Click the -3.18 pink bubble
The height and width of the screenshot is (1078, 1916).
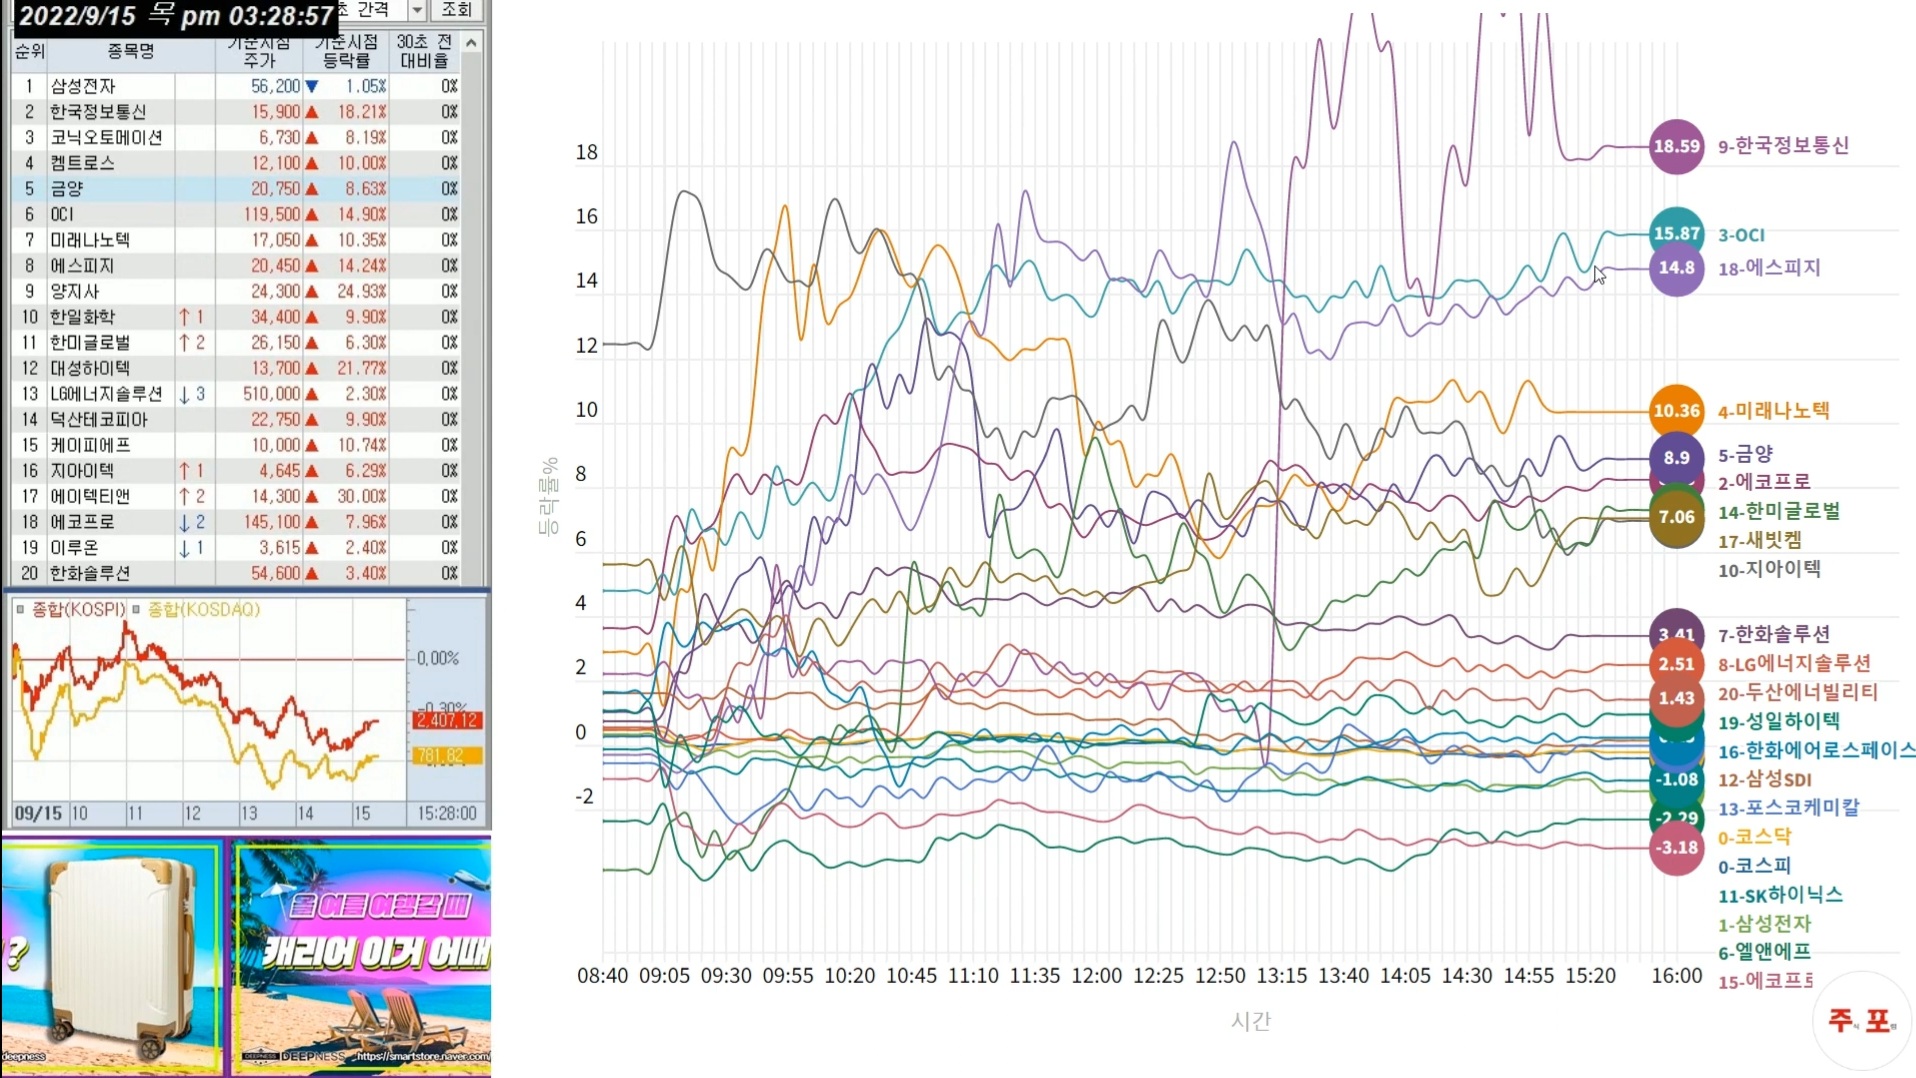click(1676, 847)
